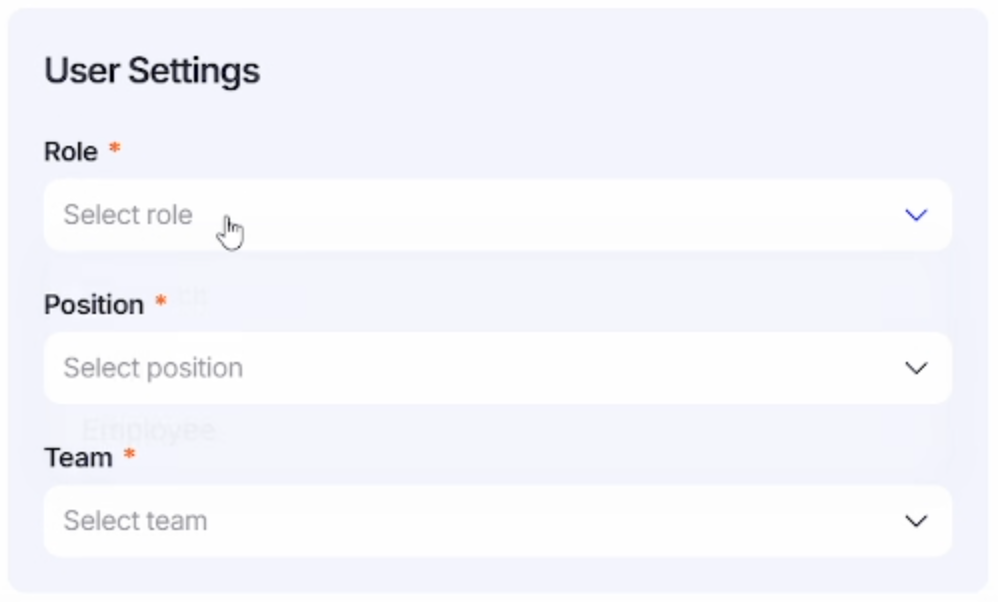Click the blue chevron in Role field

pyautogui.click(x=916, y=215)
